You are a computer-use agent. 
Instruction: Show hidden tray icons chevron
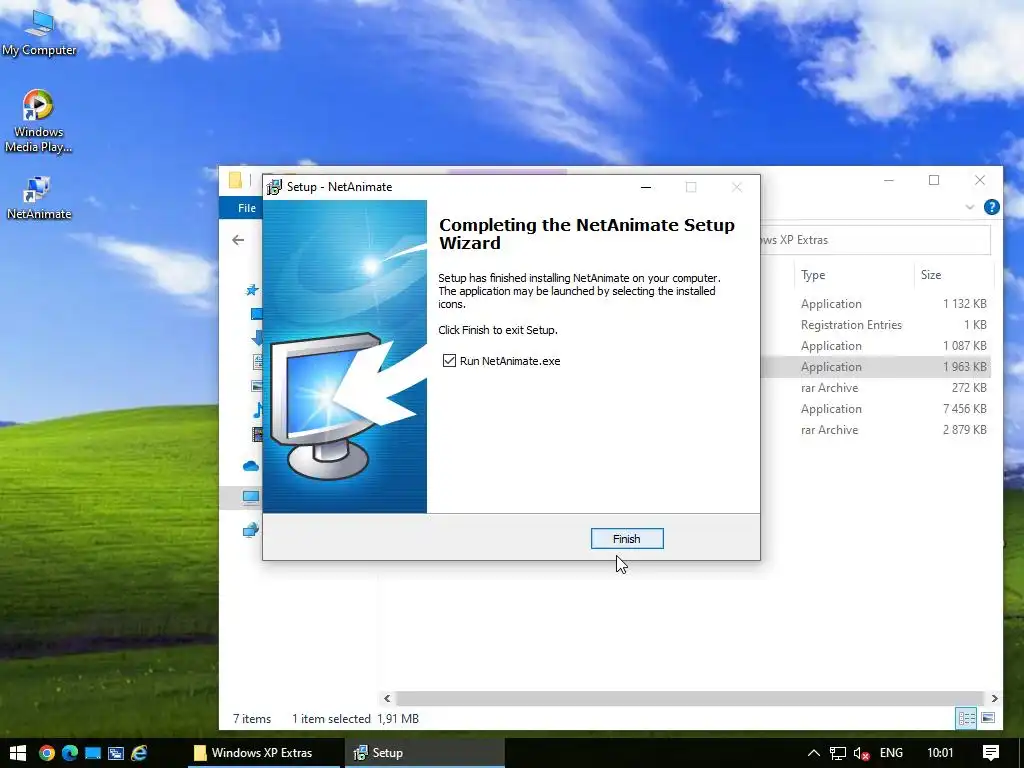pyautogui.click(x=814, y=753)
